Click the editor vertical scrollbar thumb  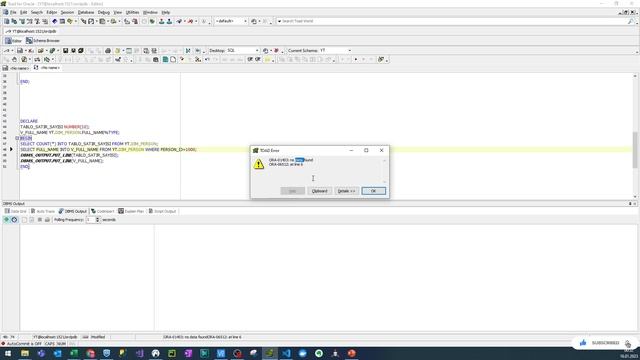point(635,149)
